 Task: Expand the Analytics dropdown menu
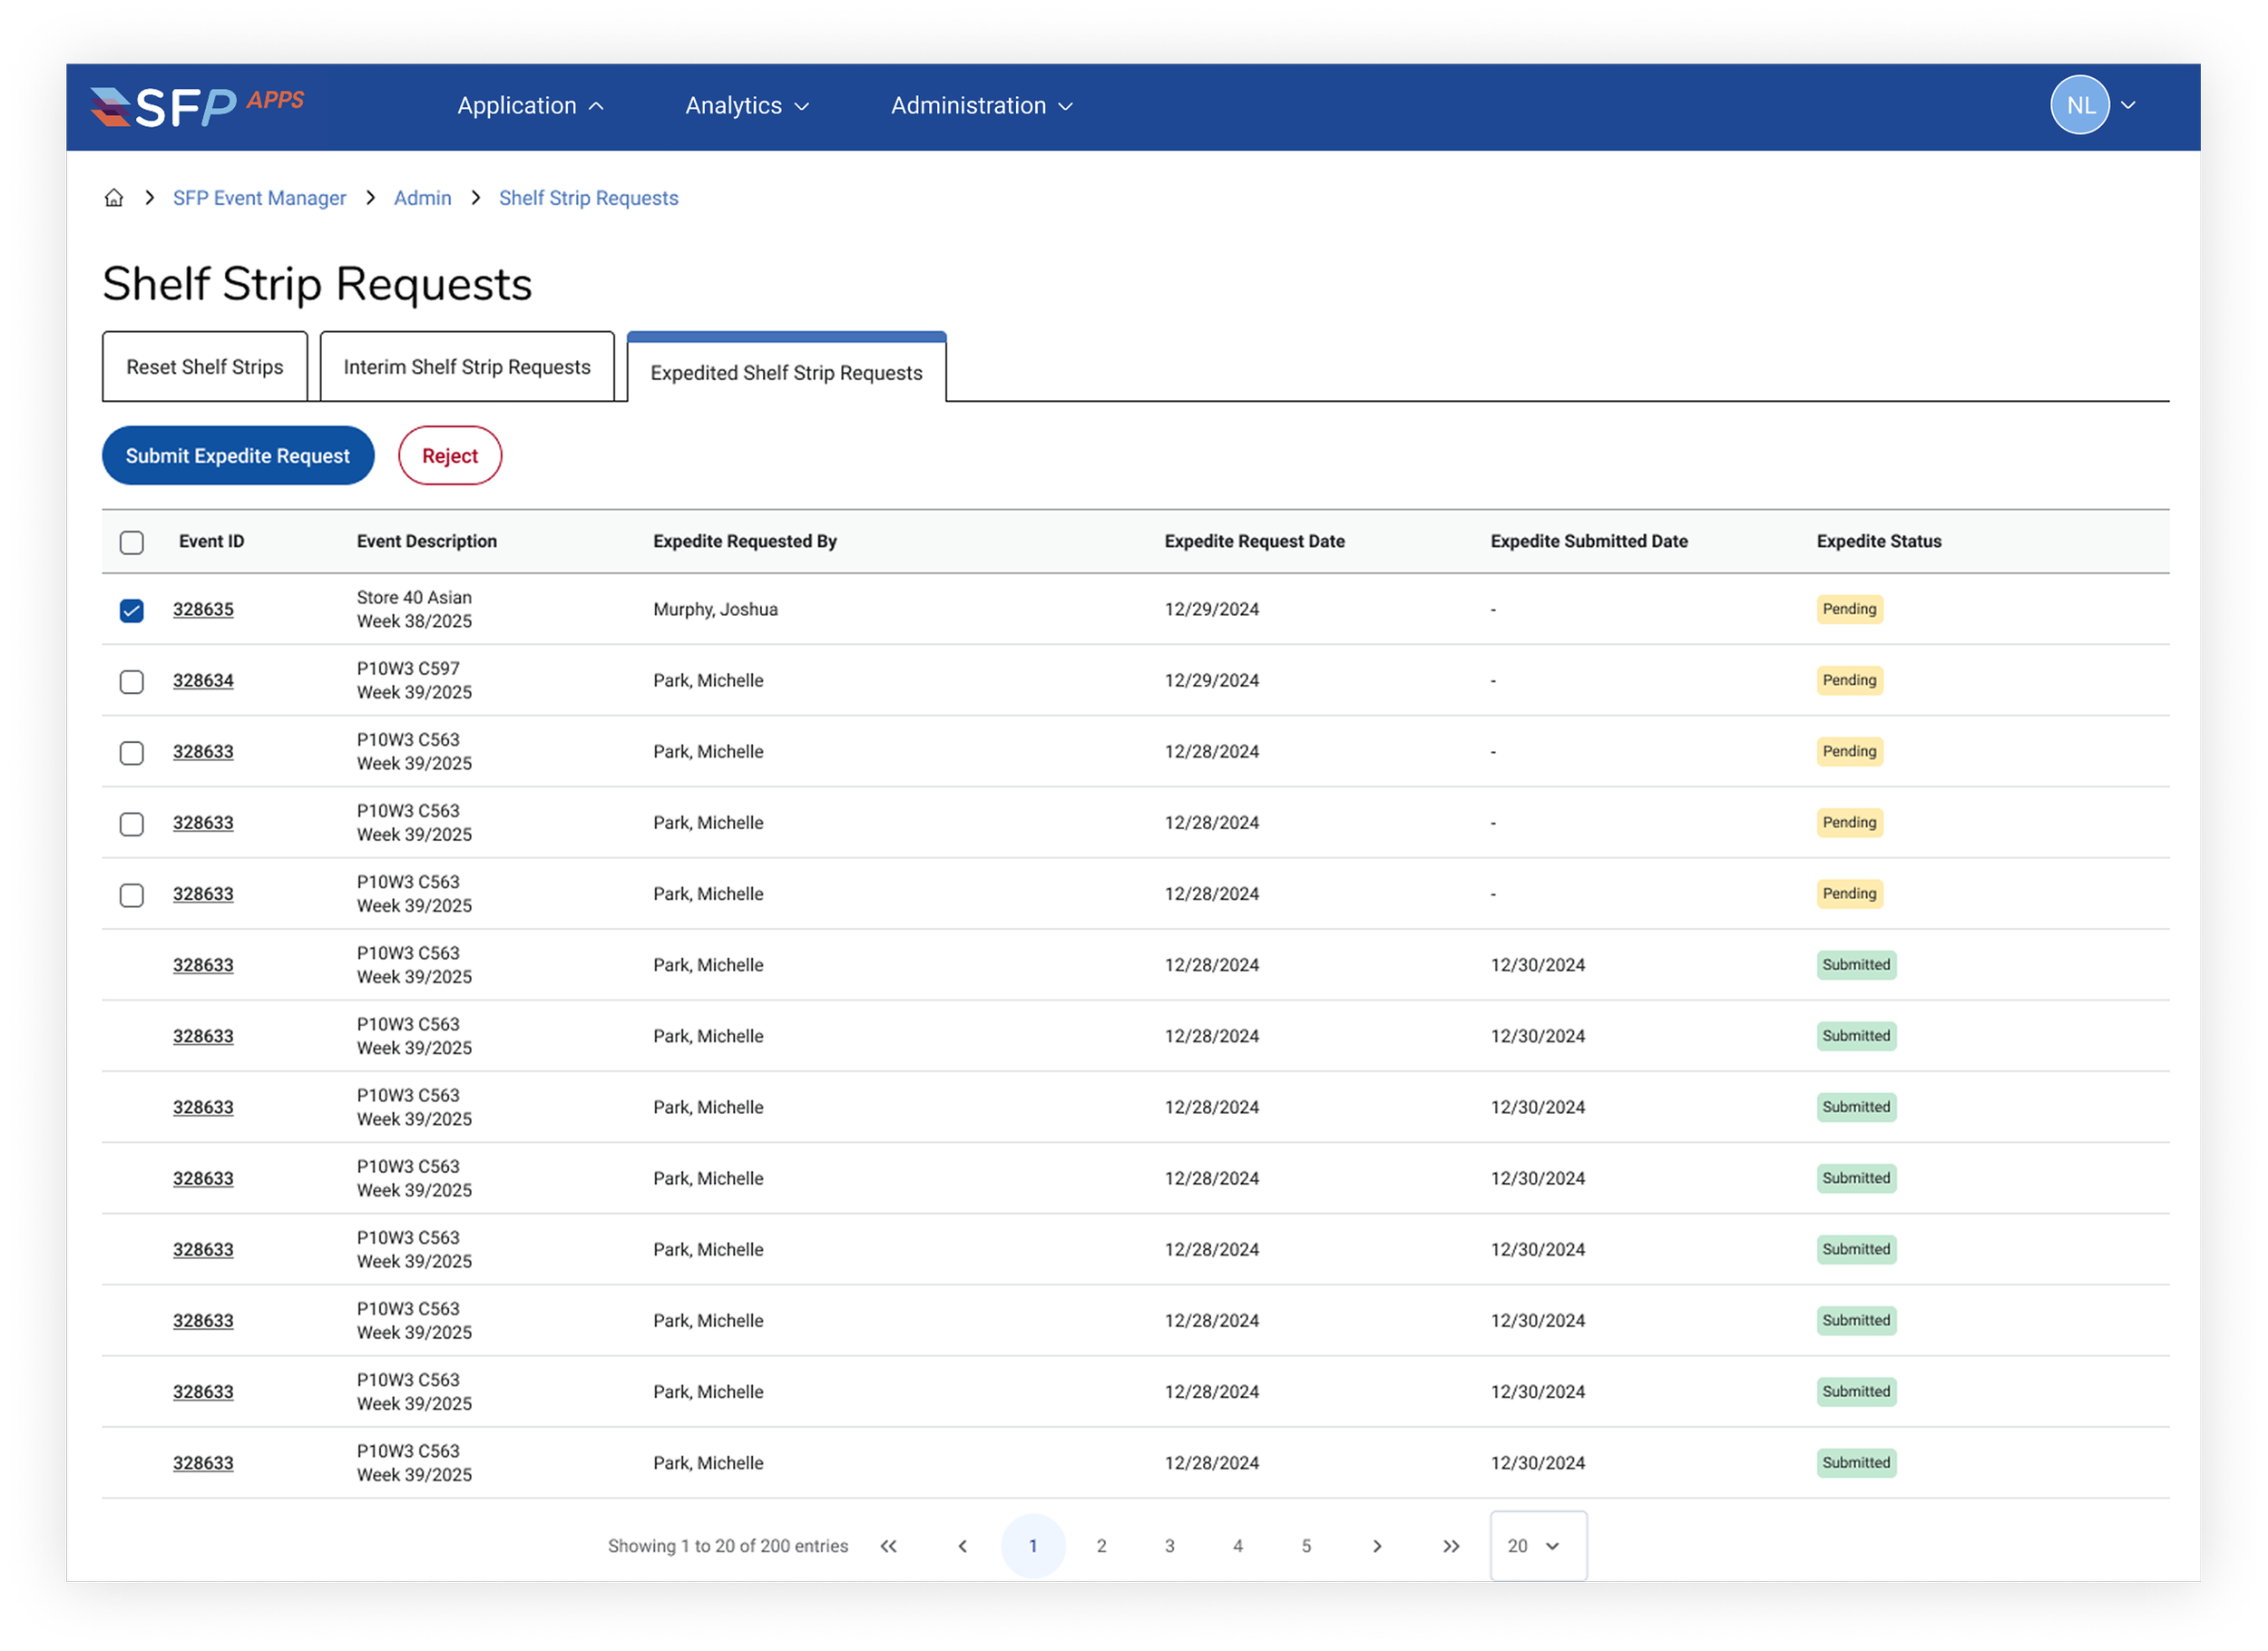pyautogui.click(x=746, y=106)
